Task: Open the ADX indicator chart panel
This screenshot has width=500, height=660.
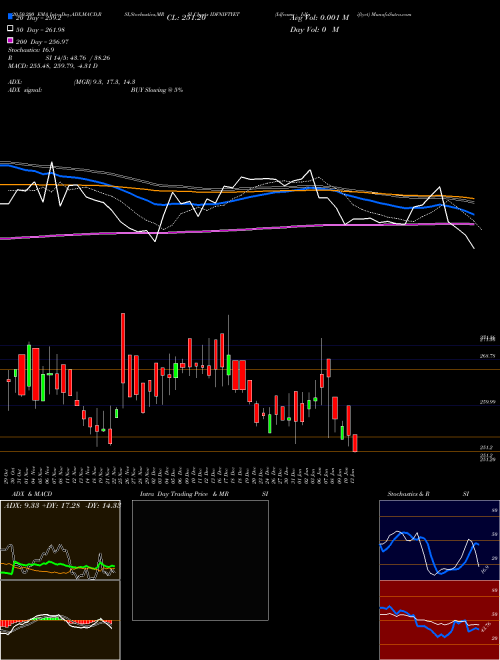Action: pyautogui.click(x=60, y=540)
